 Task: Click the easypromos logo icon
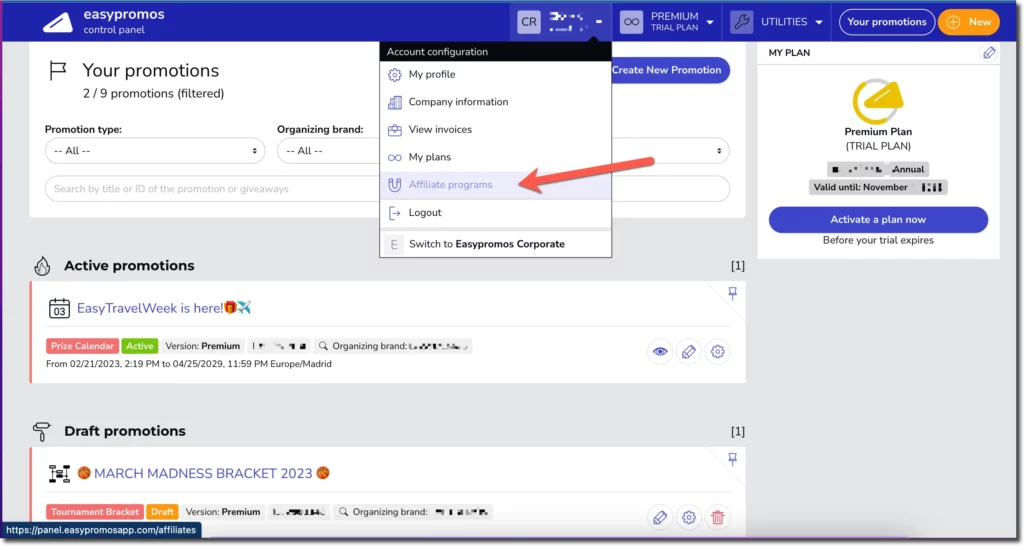pyautogui.click(x=58, y=22)
